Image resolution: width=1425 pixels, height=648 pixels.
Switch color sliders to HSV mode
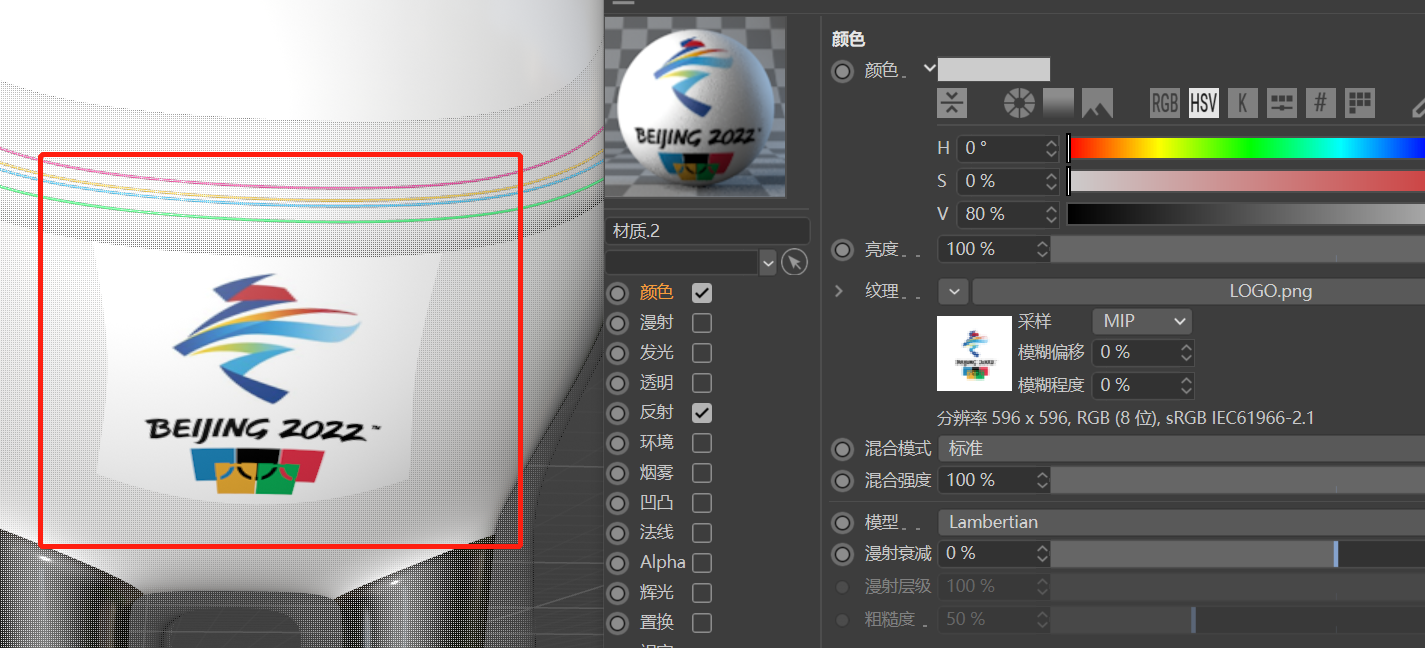point(1203,103)
